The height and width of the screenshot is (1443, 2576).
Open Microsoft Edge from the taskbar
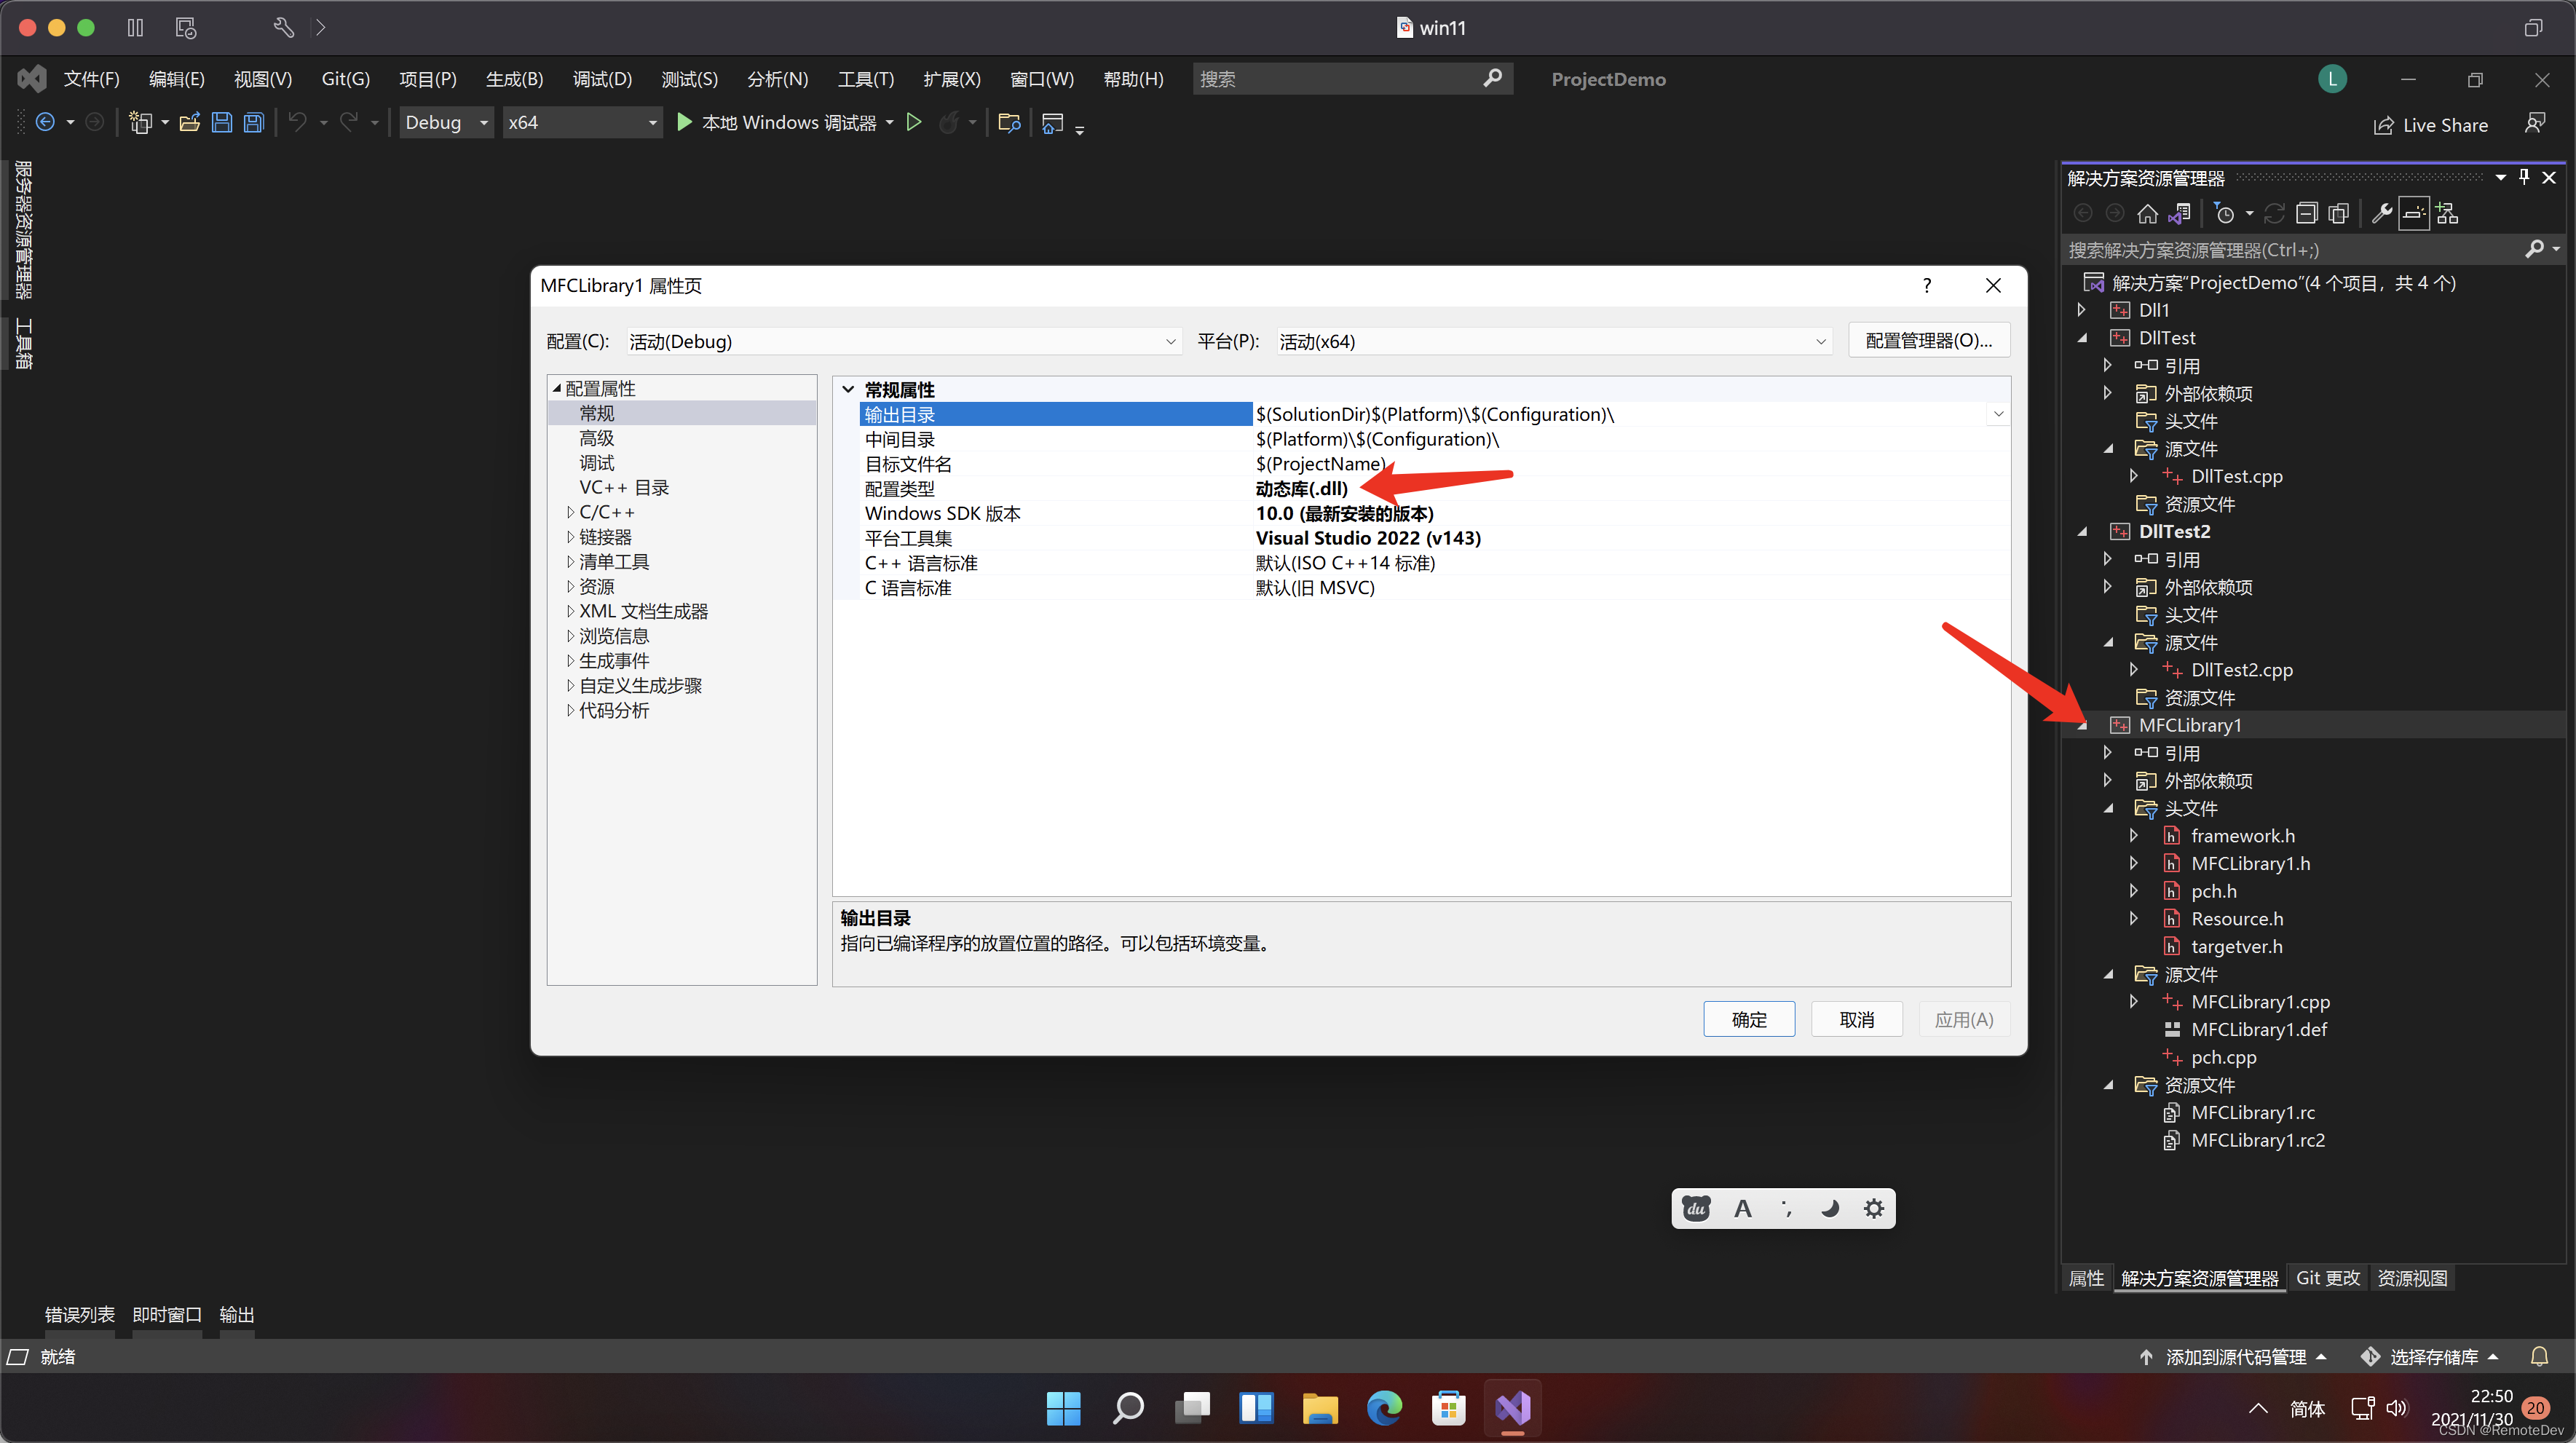point(1384,1408)
